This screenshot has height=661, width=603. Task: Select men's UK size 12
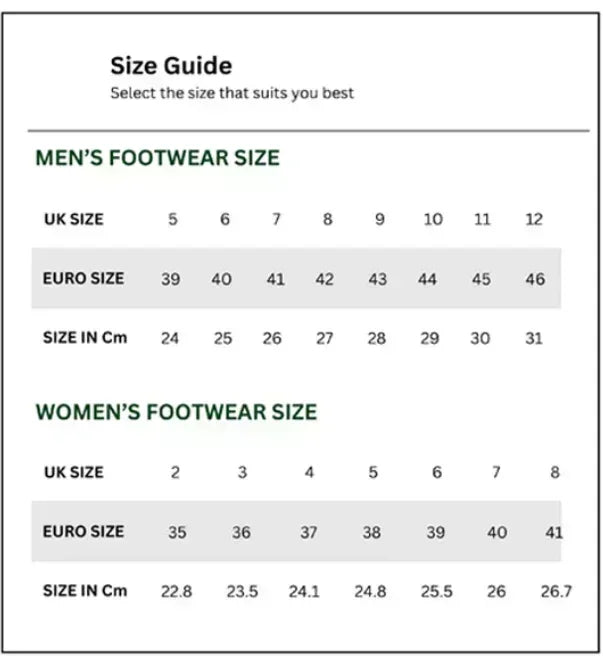[x=534, y=219]
